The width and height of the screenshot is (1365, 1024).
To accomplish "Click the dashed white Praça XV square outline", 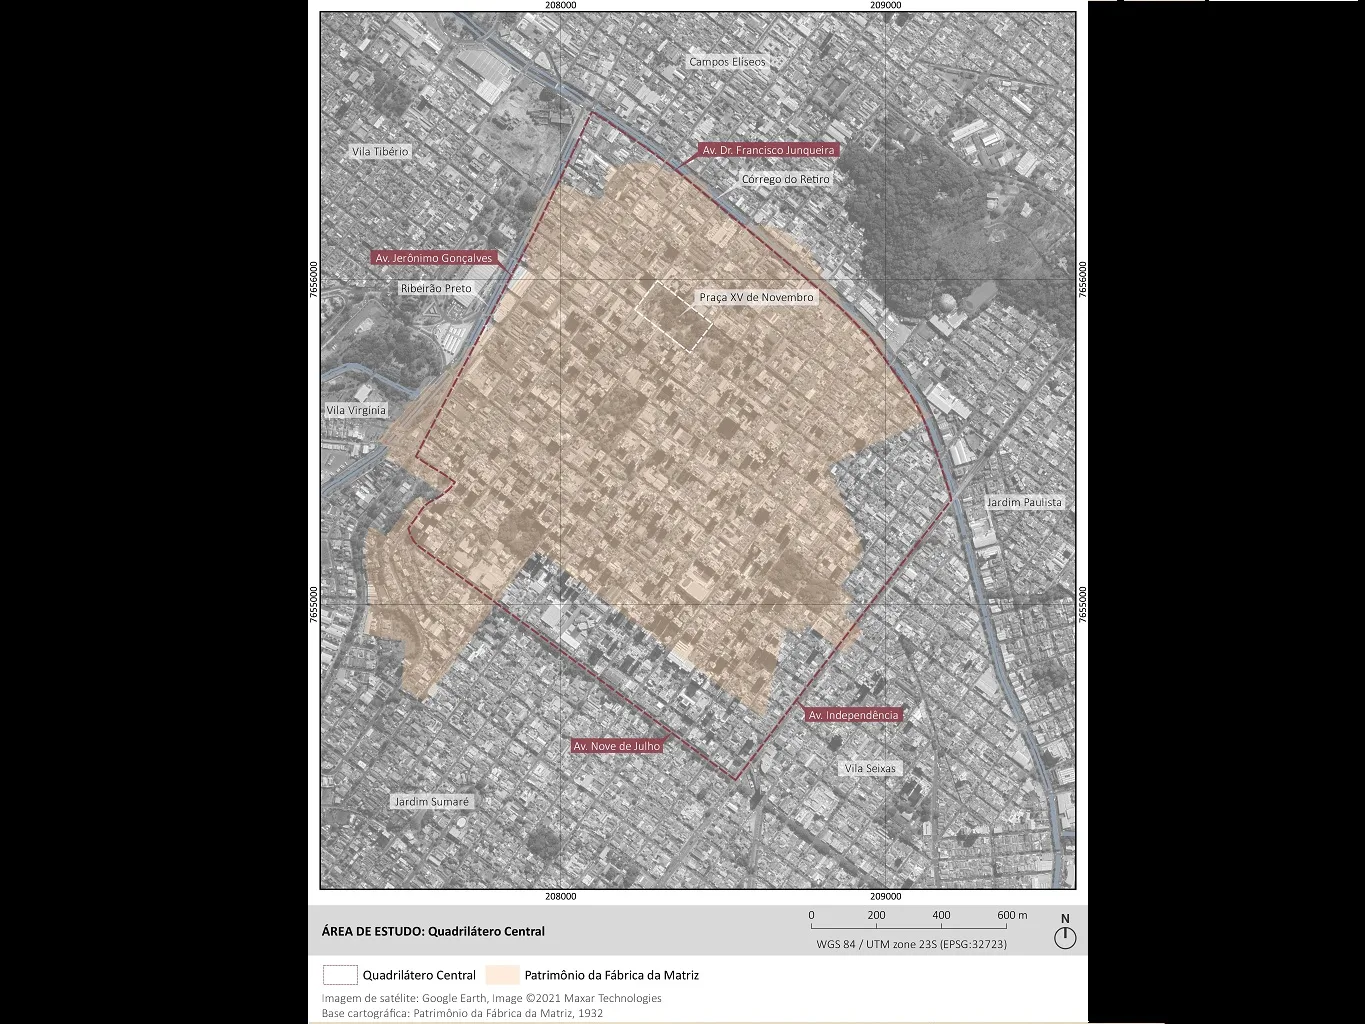I will pyautogui.click(x=674, y=315).
